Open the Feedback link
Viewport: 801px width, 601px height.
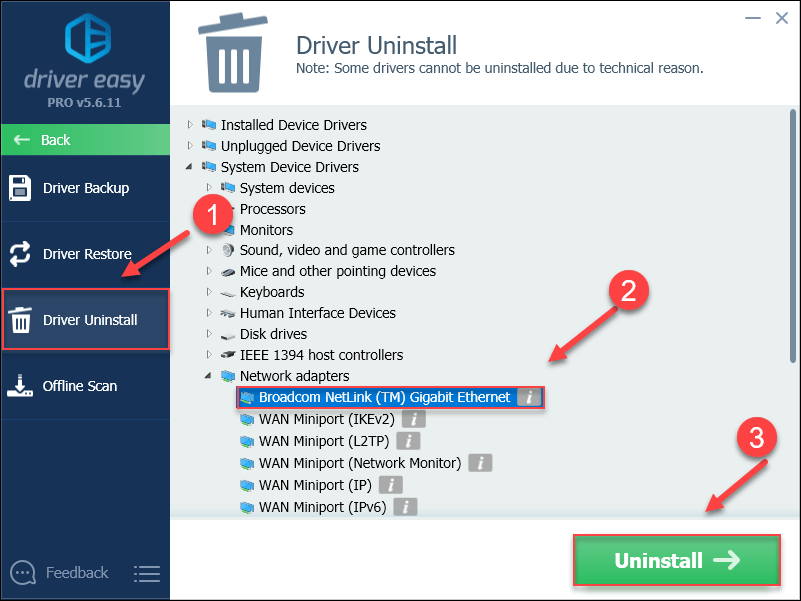pos(77,573)
